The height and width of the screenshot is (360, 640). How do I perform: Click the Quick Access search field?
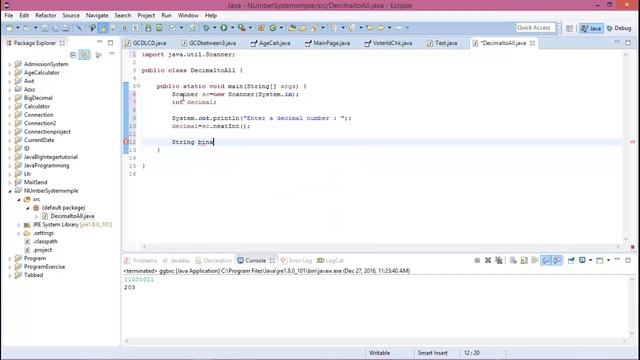[536, 28]
